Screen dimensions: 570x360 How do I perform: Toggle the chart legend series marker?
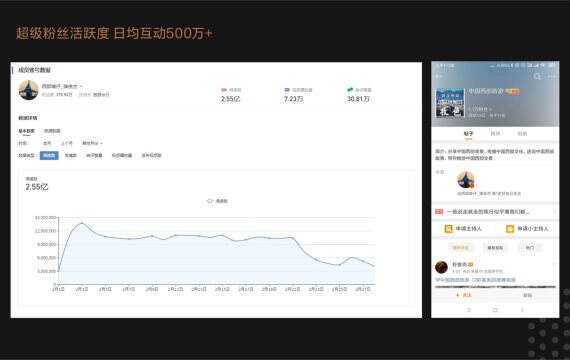pyautogui.click(x=209, y=201)
